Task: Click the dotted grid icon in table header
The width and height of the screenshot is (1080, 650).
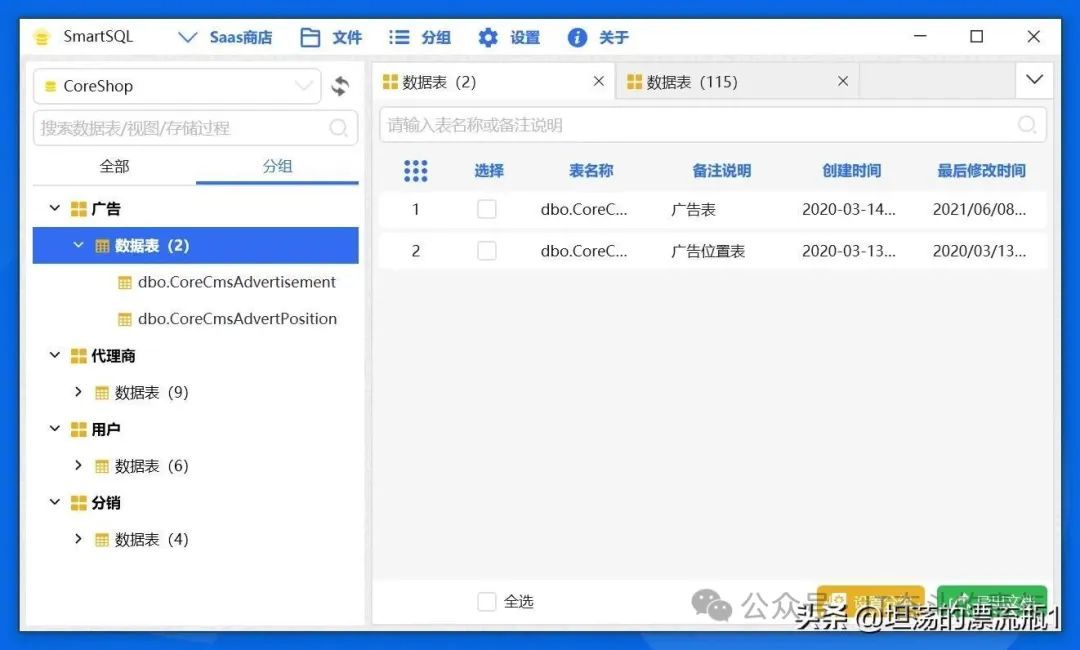Action: point(415,171)
